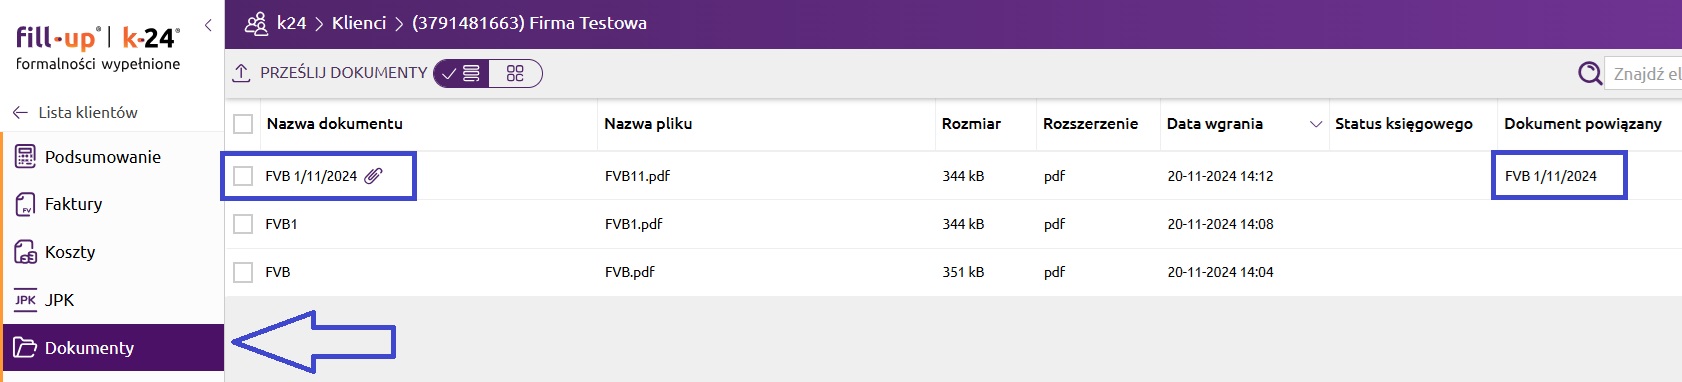Check the FVB1 document row checkbox

coord(243,224)
